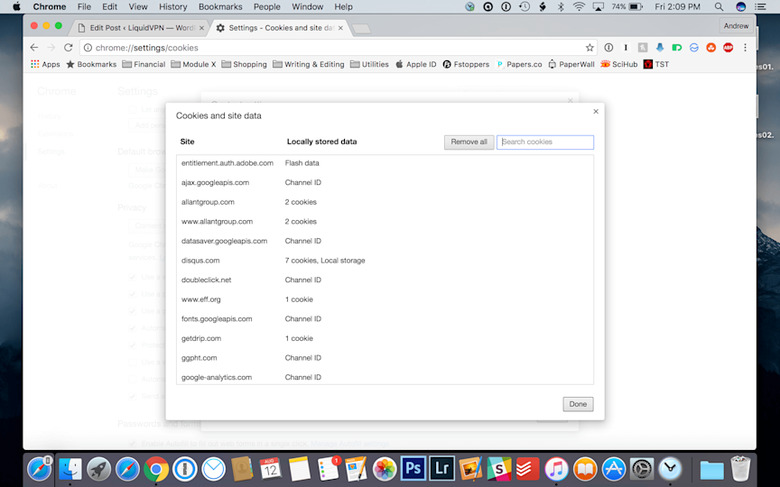
Task: Select the google-analytics.com row
Action: coord(385,377)
